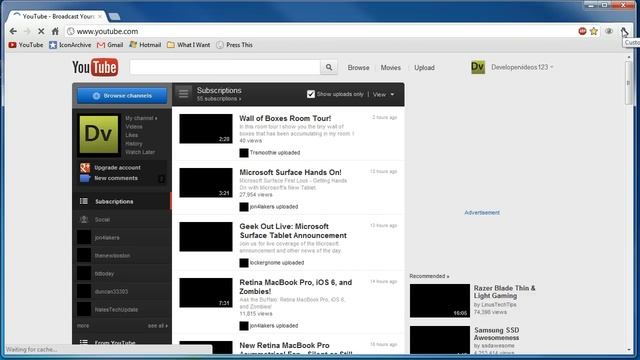Bookmark this page with the star icon
Viewport: 640px width, 360px height.
[594, 31]
